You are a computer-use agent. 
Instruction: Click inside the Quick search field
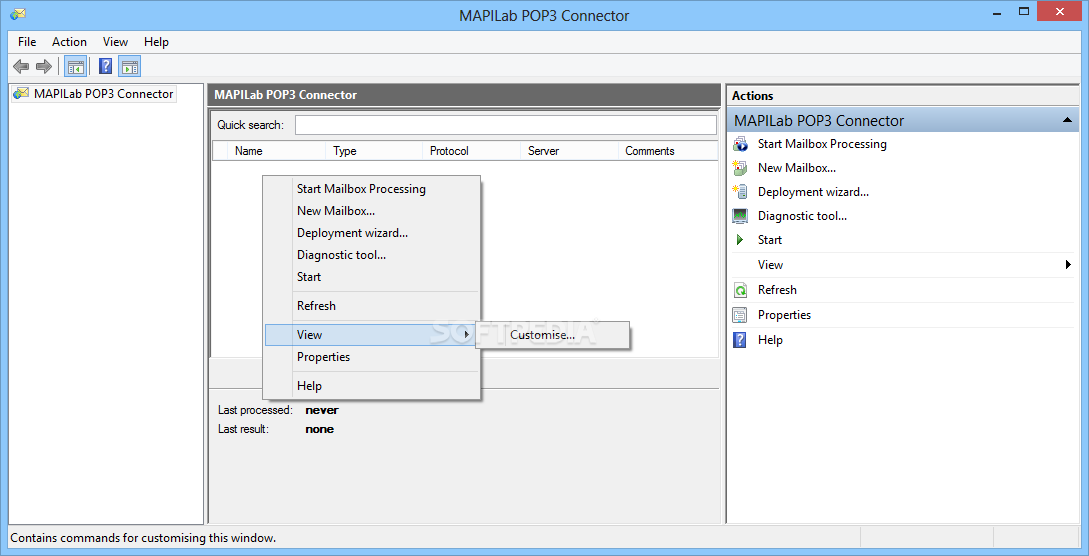point(506,125)
